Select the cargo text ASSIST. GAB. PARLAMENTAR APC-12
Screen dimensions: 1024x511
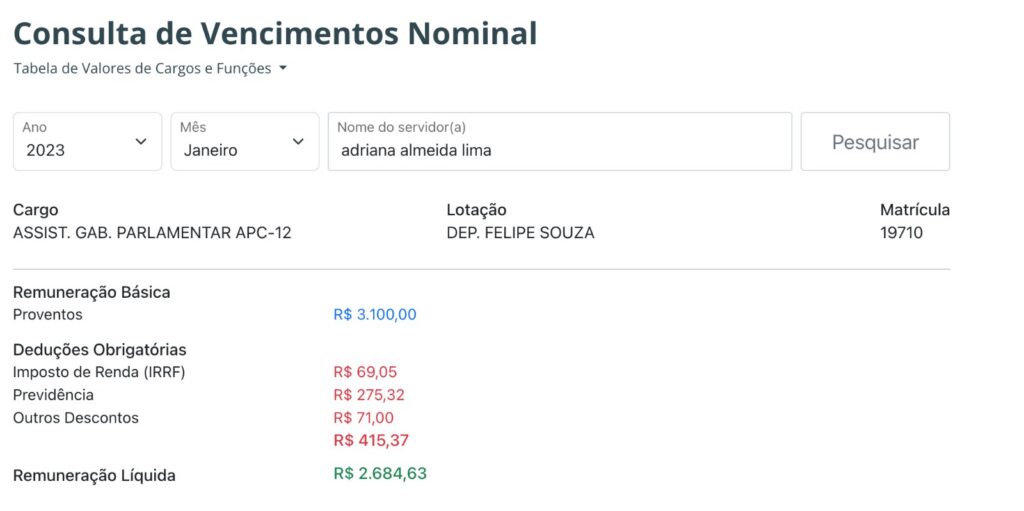[x=152, y=233]
